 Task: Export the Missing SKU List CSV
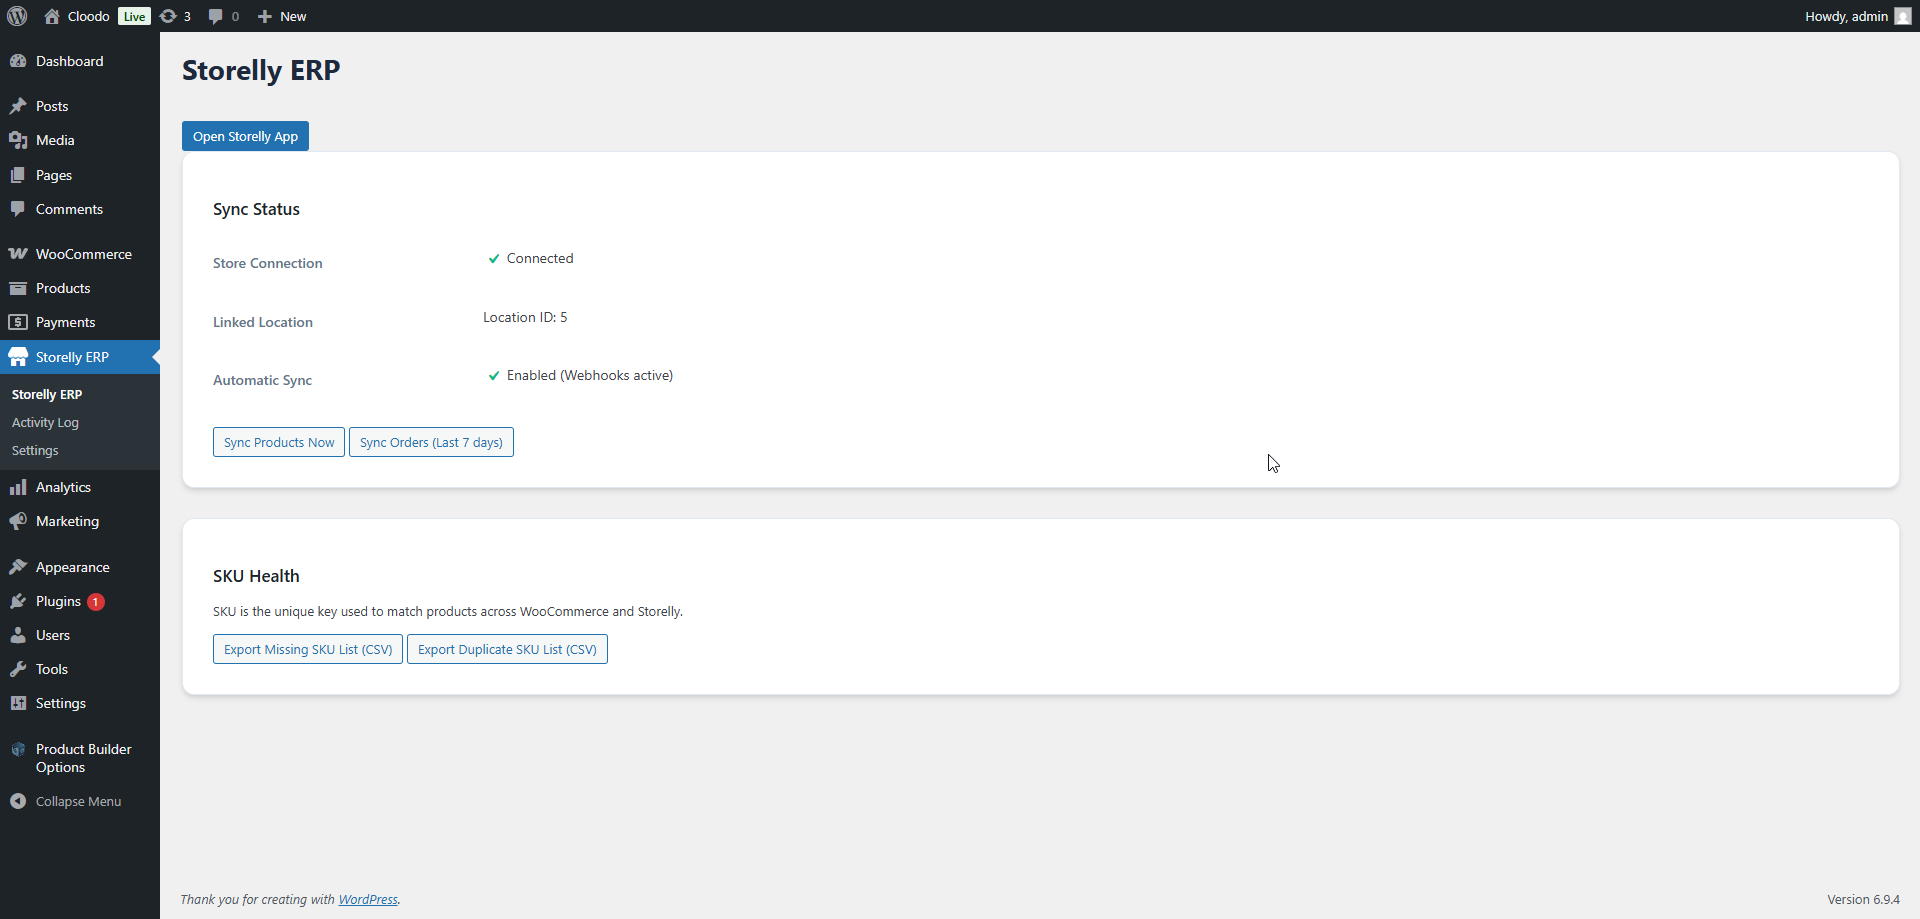[307, 649]
